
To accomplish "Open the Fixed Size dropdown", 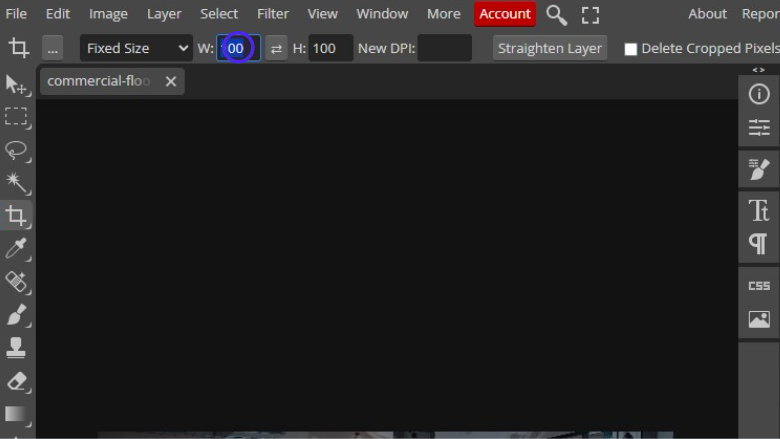I will (137, 48).
